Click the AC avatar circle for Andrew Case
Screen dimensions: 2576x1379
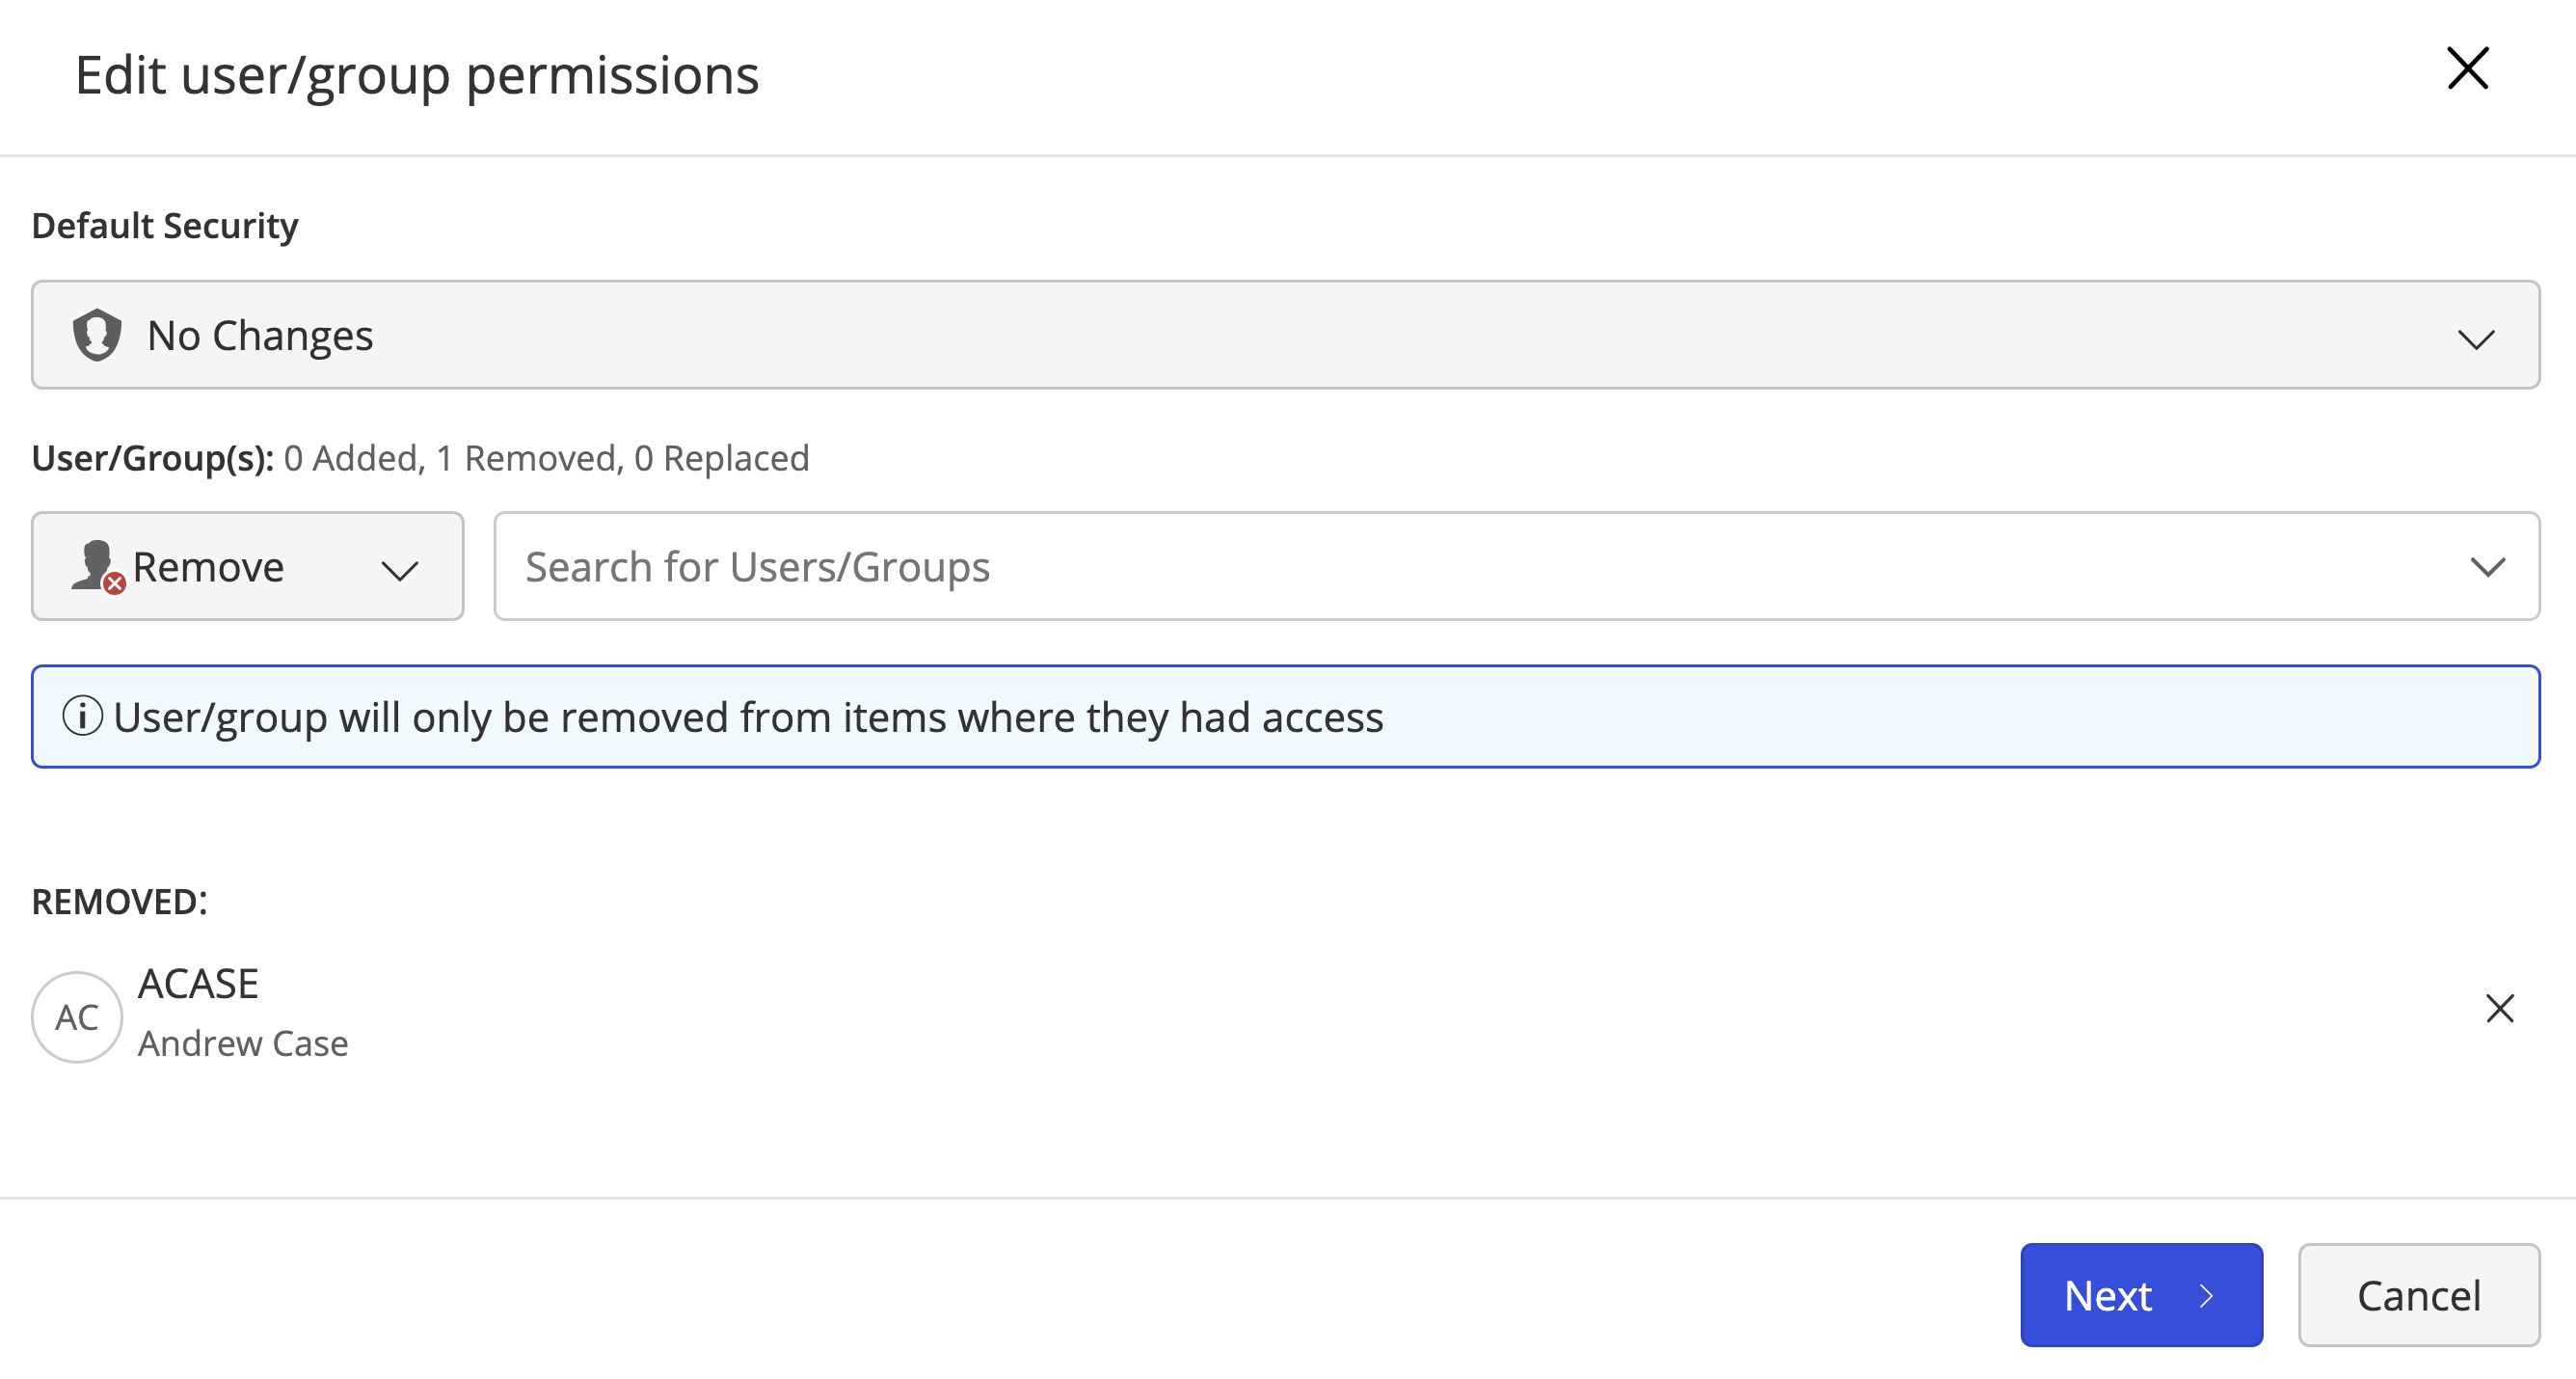77,1016
